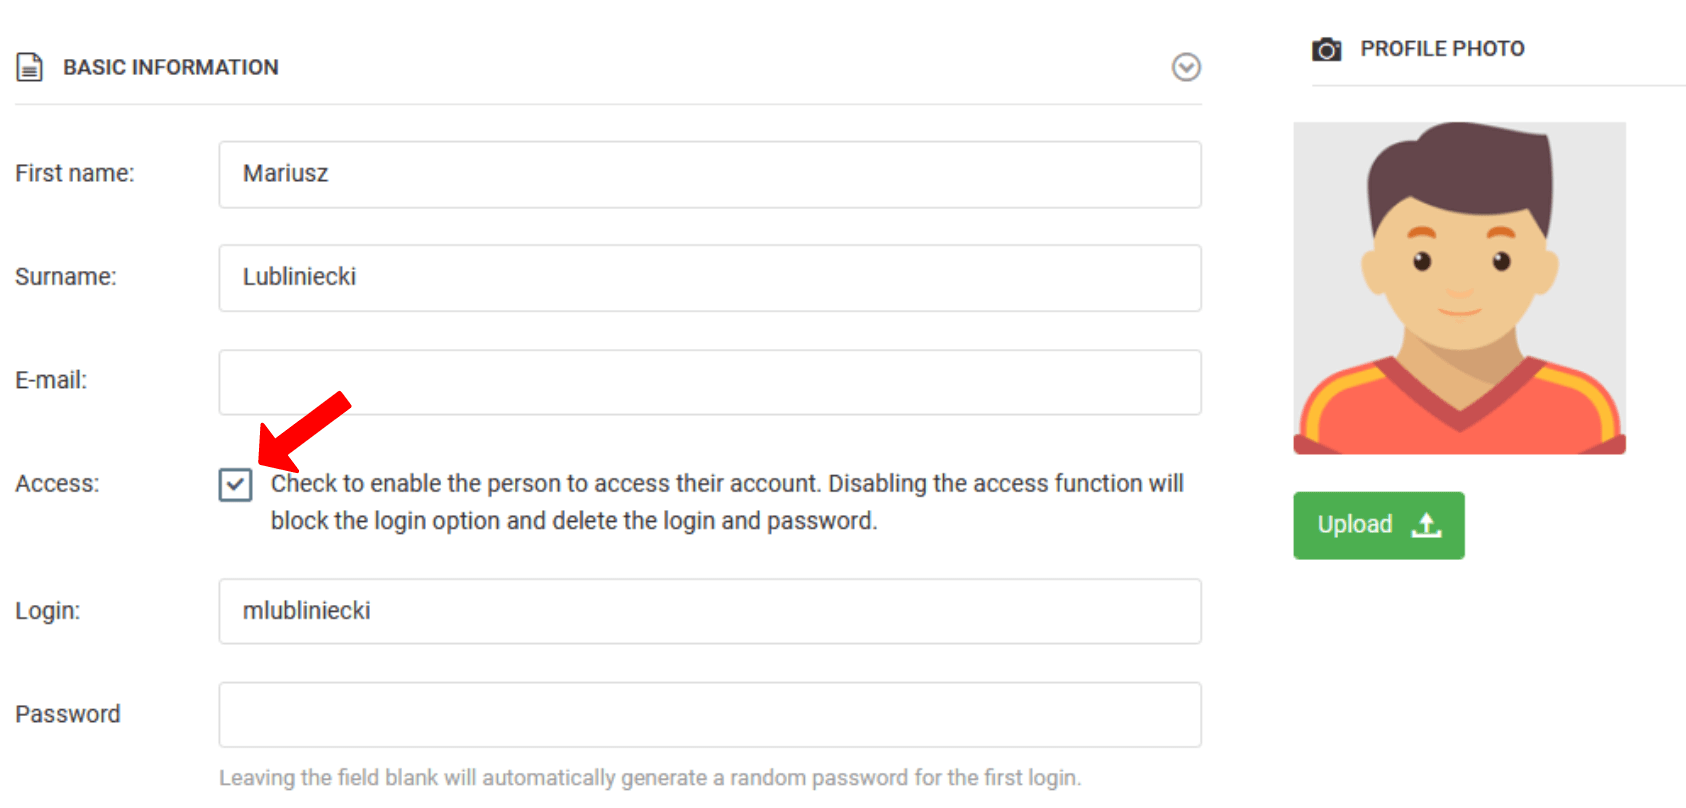This screenshot has width=1686, height=808.
Task: Click the "First name:" label
Action: point(75,173)
